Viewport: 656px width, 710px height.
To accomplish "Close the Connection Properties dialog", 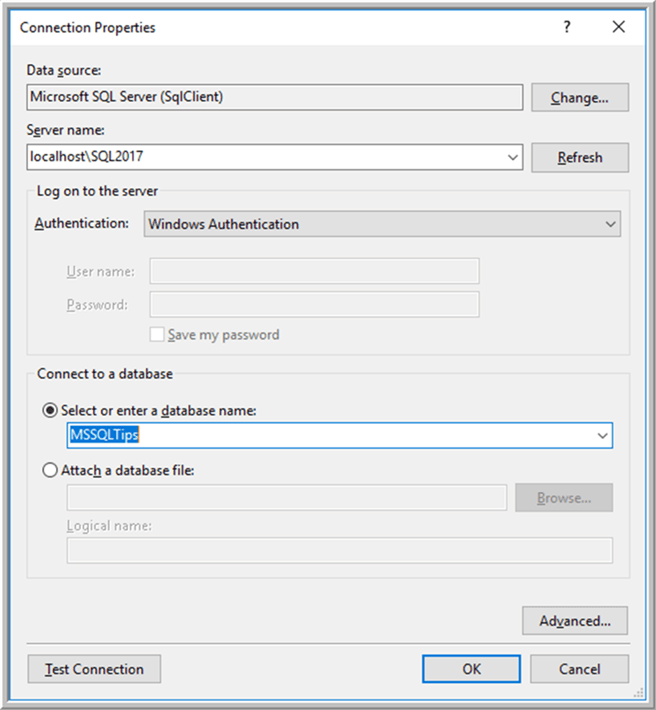I will pos(618,27).
